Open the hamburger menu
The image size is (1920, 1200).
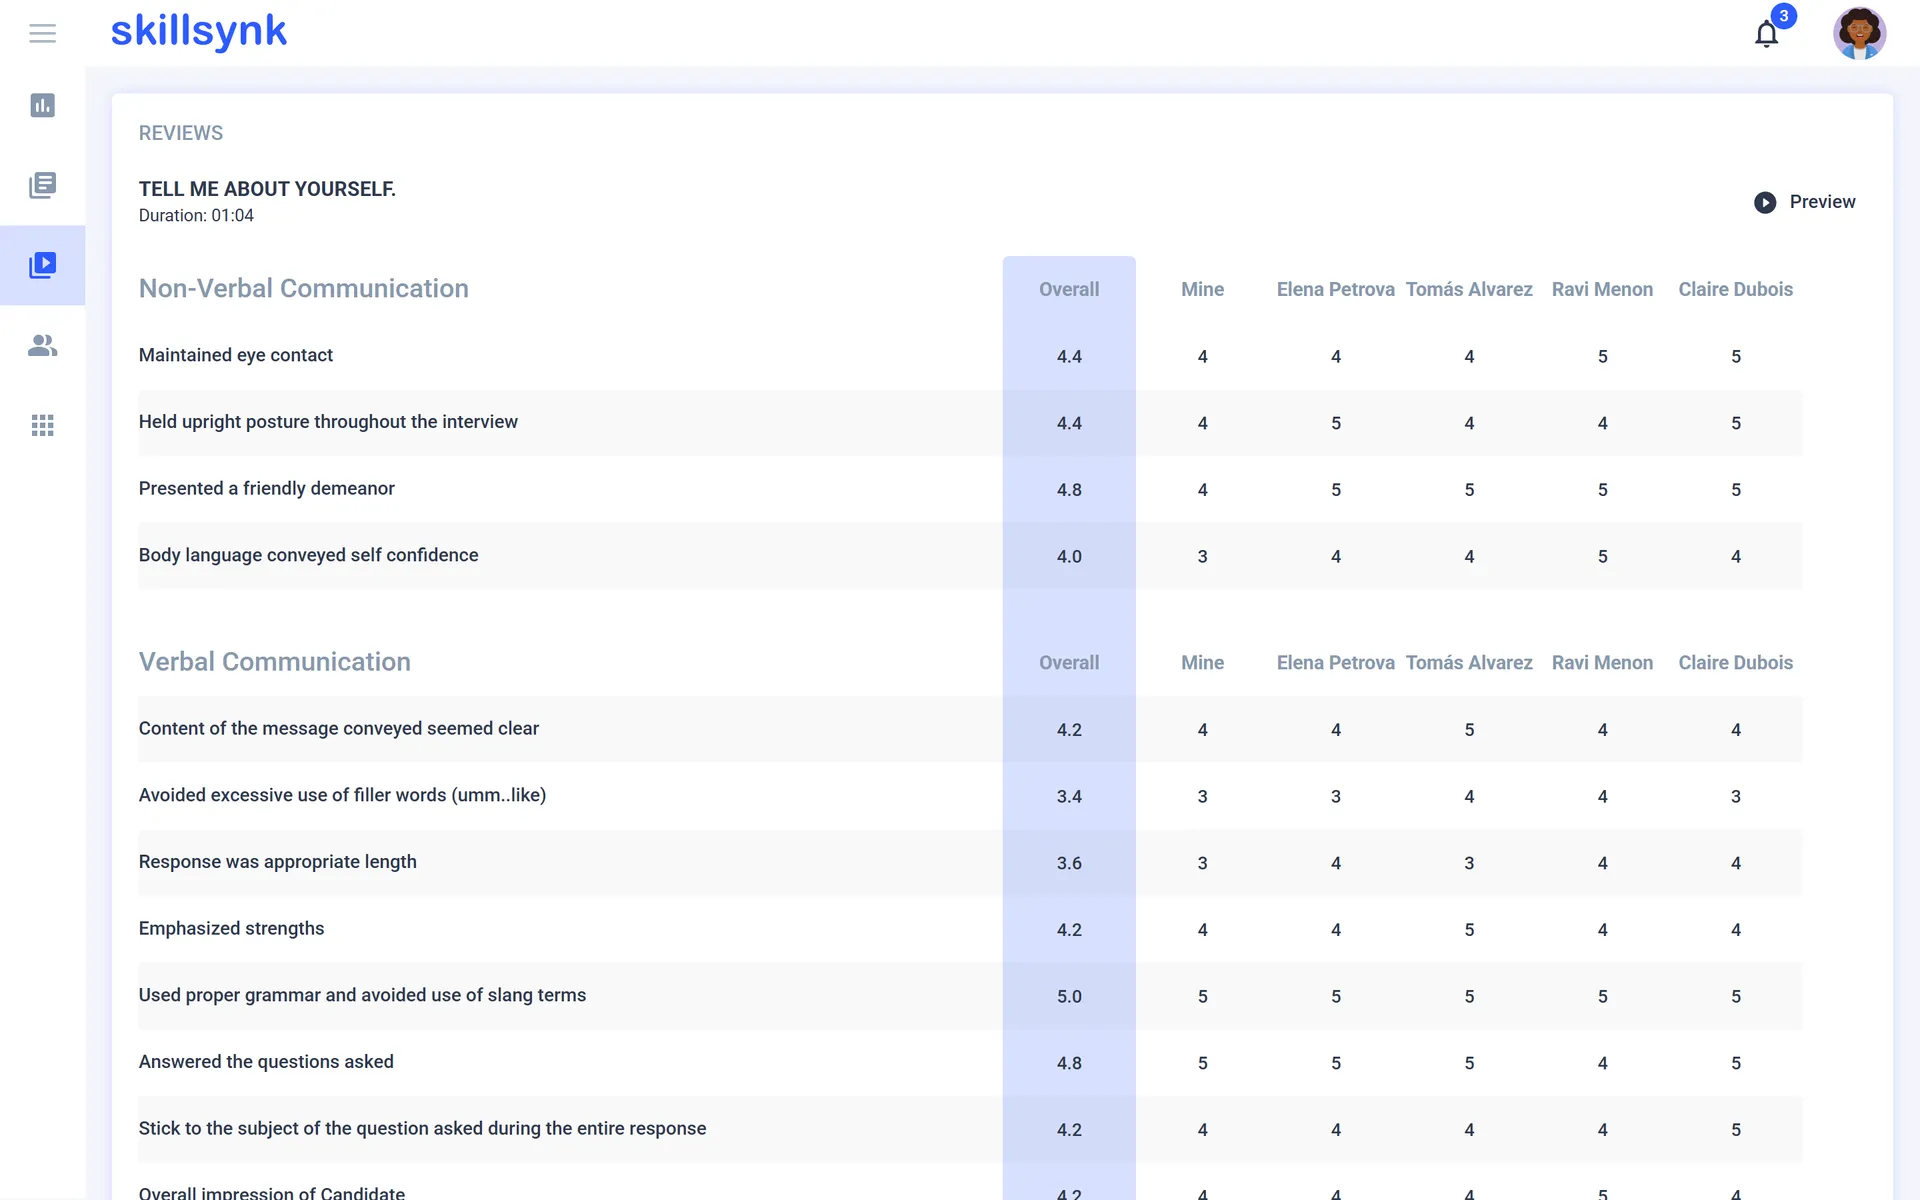tap(42, 33)
